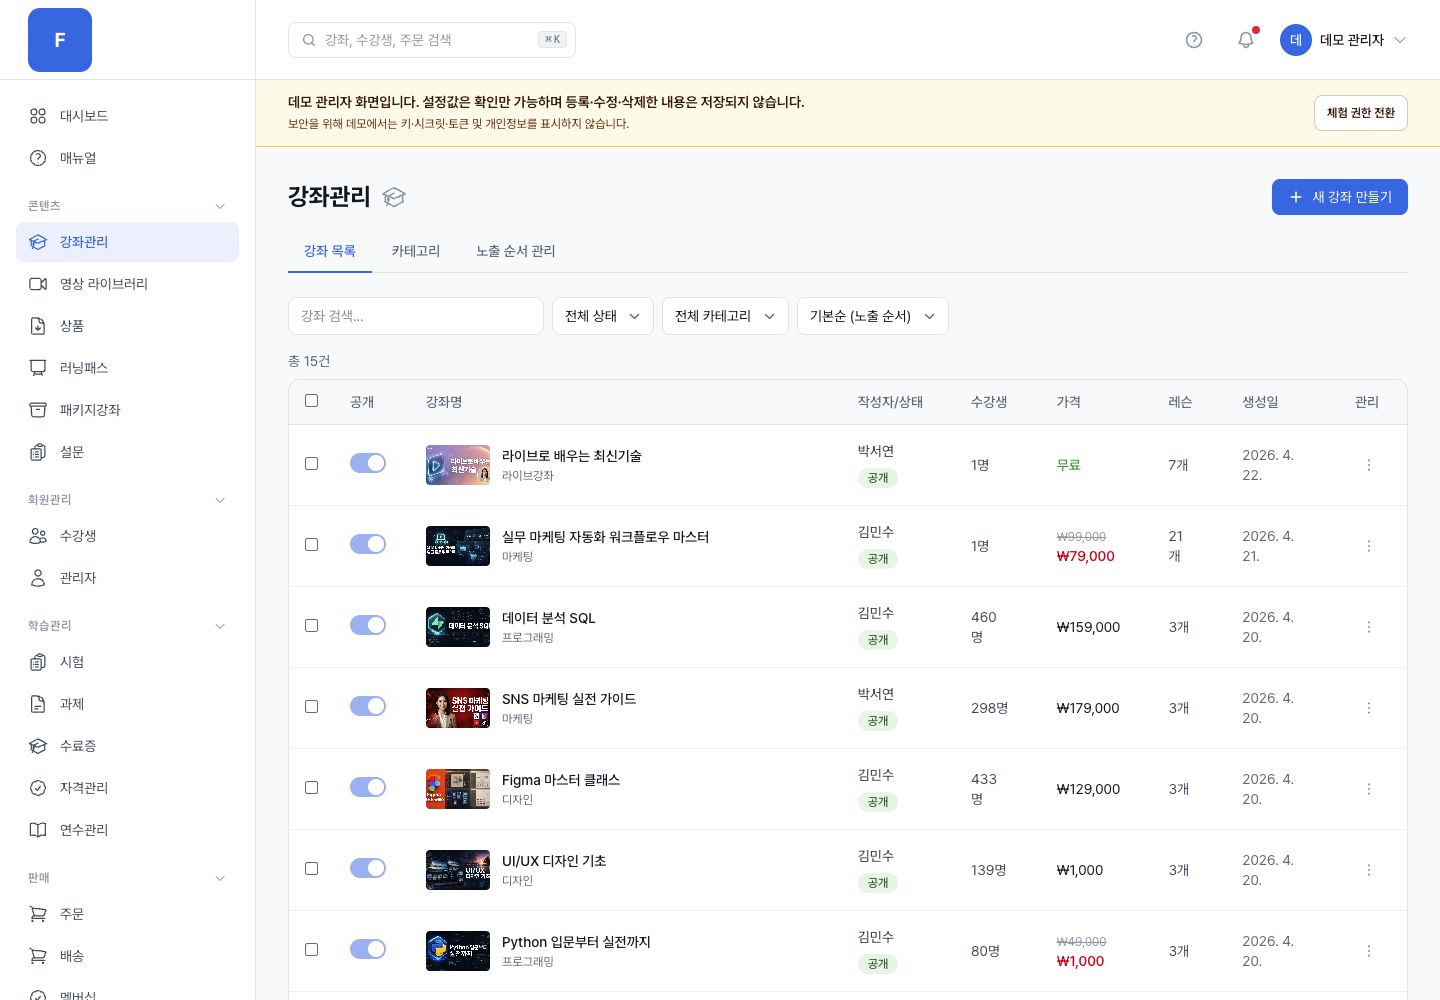Open manage menu for 라이브로 배우는 최신기술
This screenshot has width=1440, height=1000.
pos(1369,465)
